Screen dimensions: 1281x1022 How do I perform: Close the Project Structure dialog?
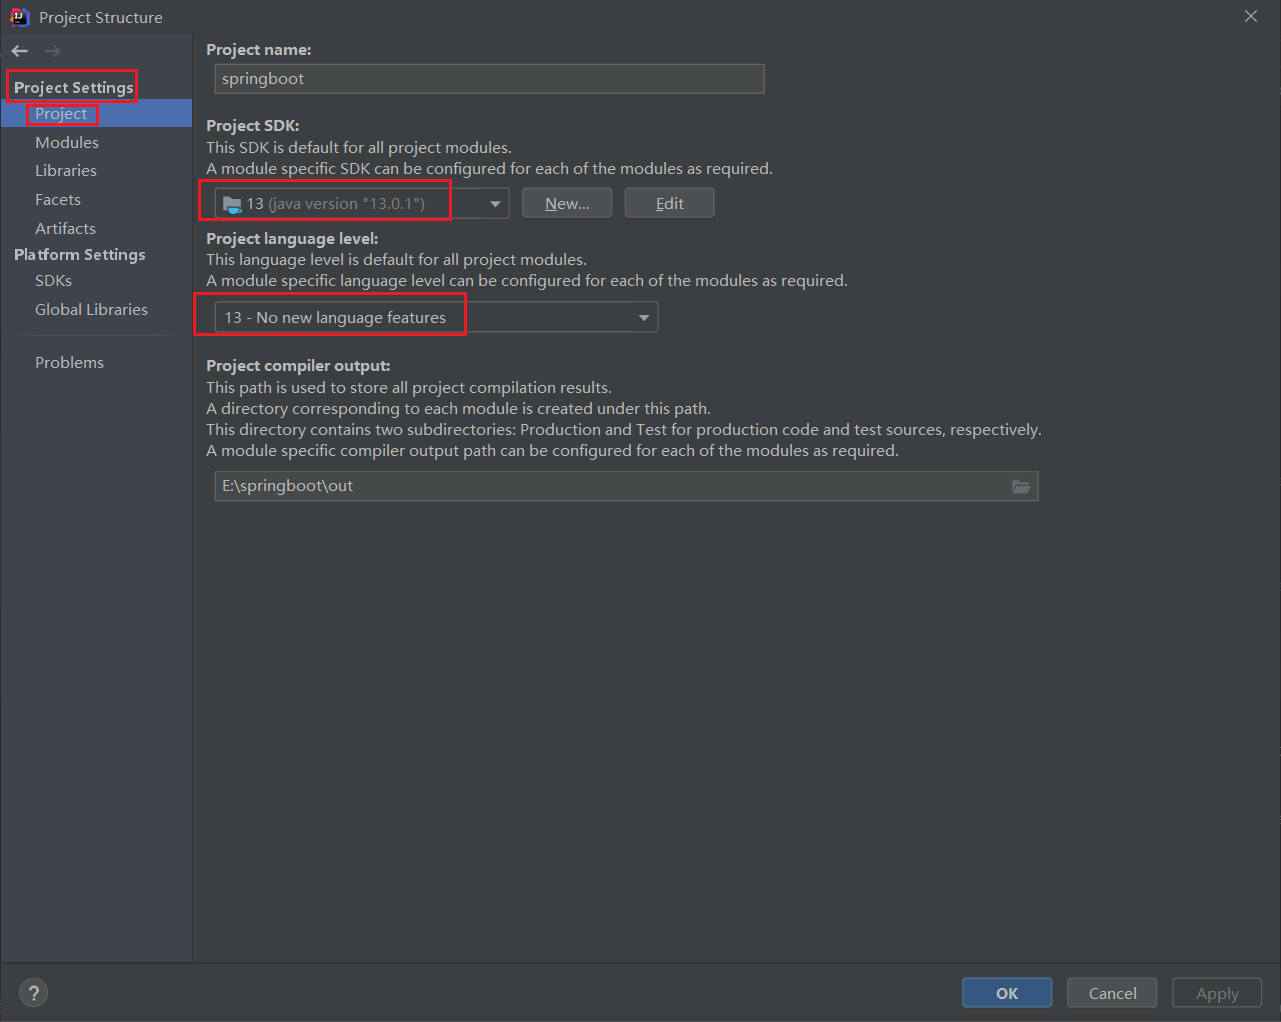[x=1251, y=17]
